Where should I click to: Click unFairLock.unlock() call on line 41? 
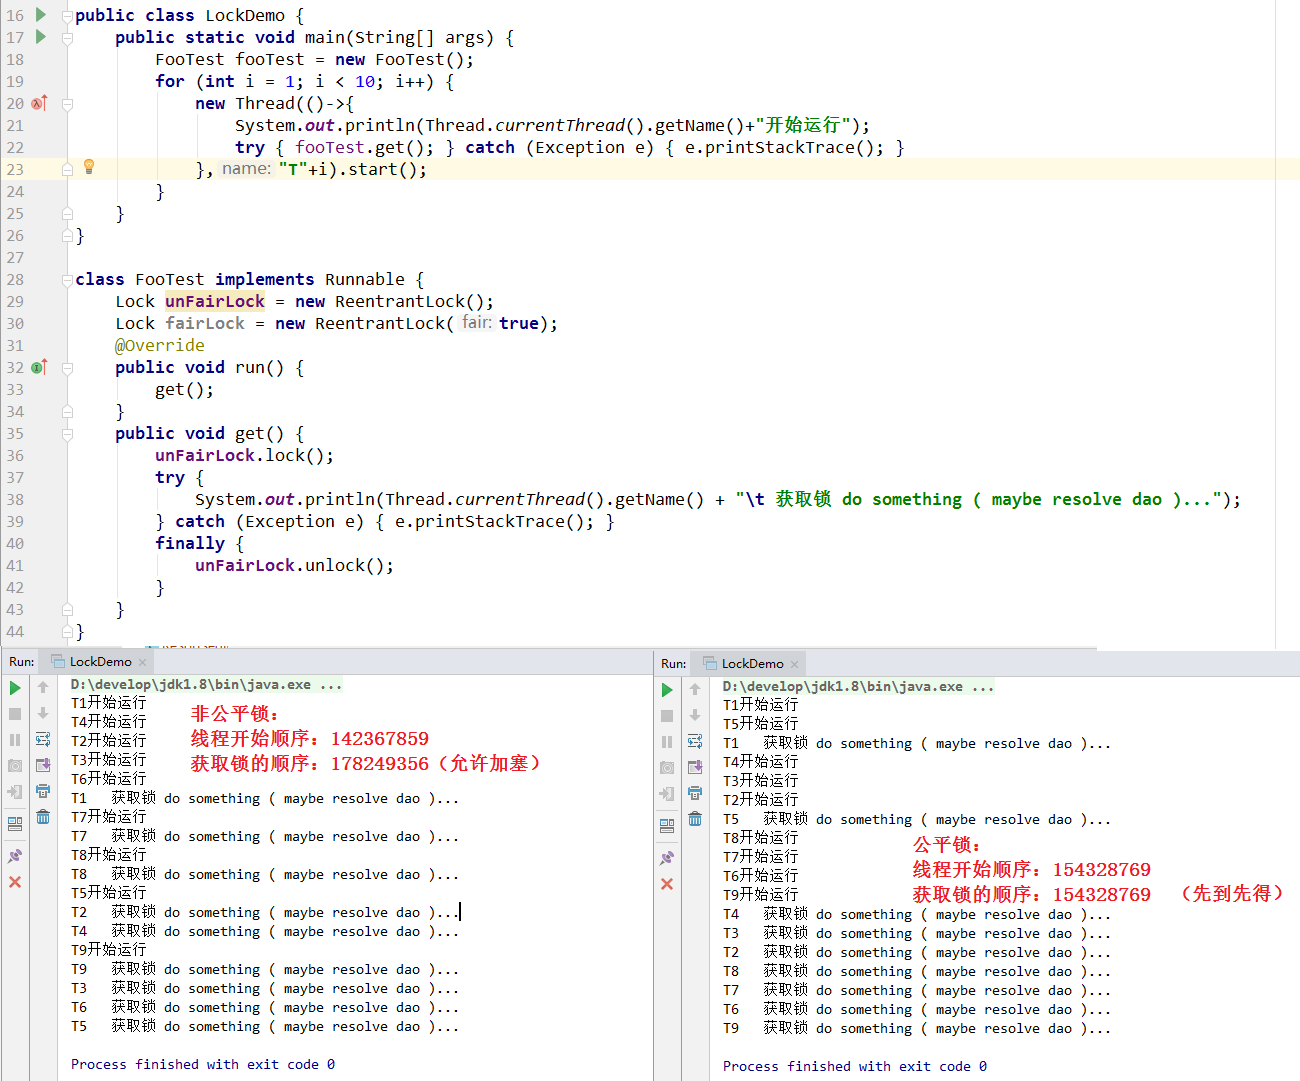click(294, 566)
